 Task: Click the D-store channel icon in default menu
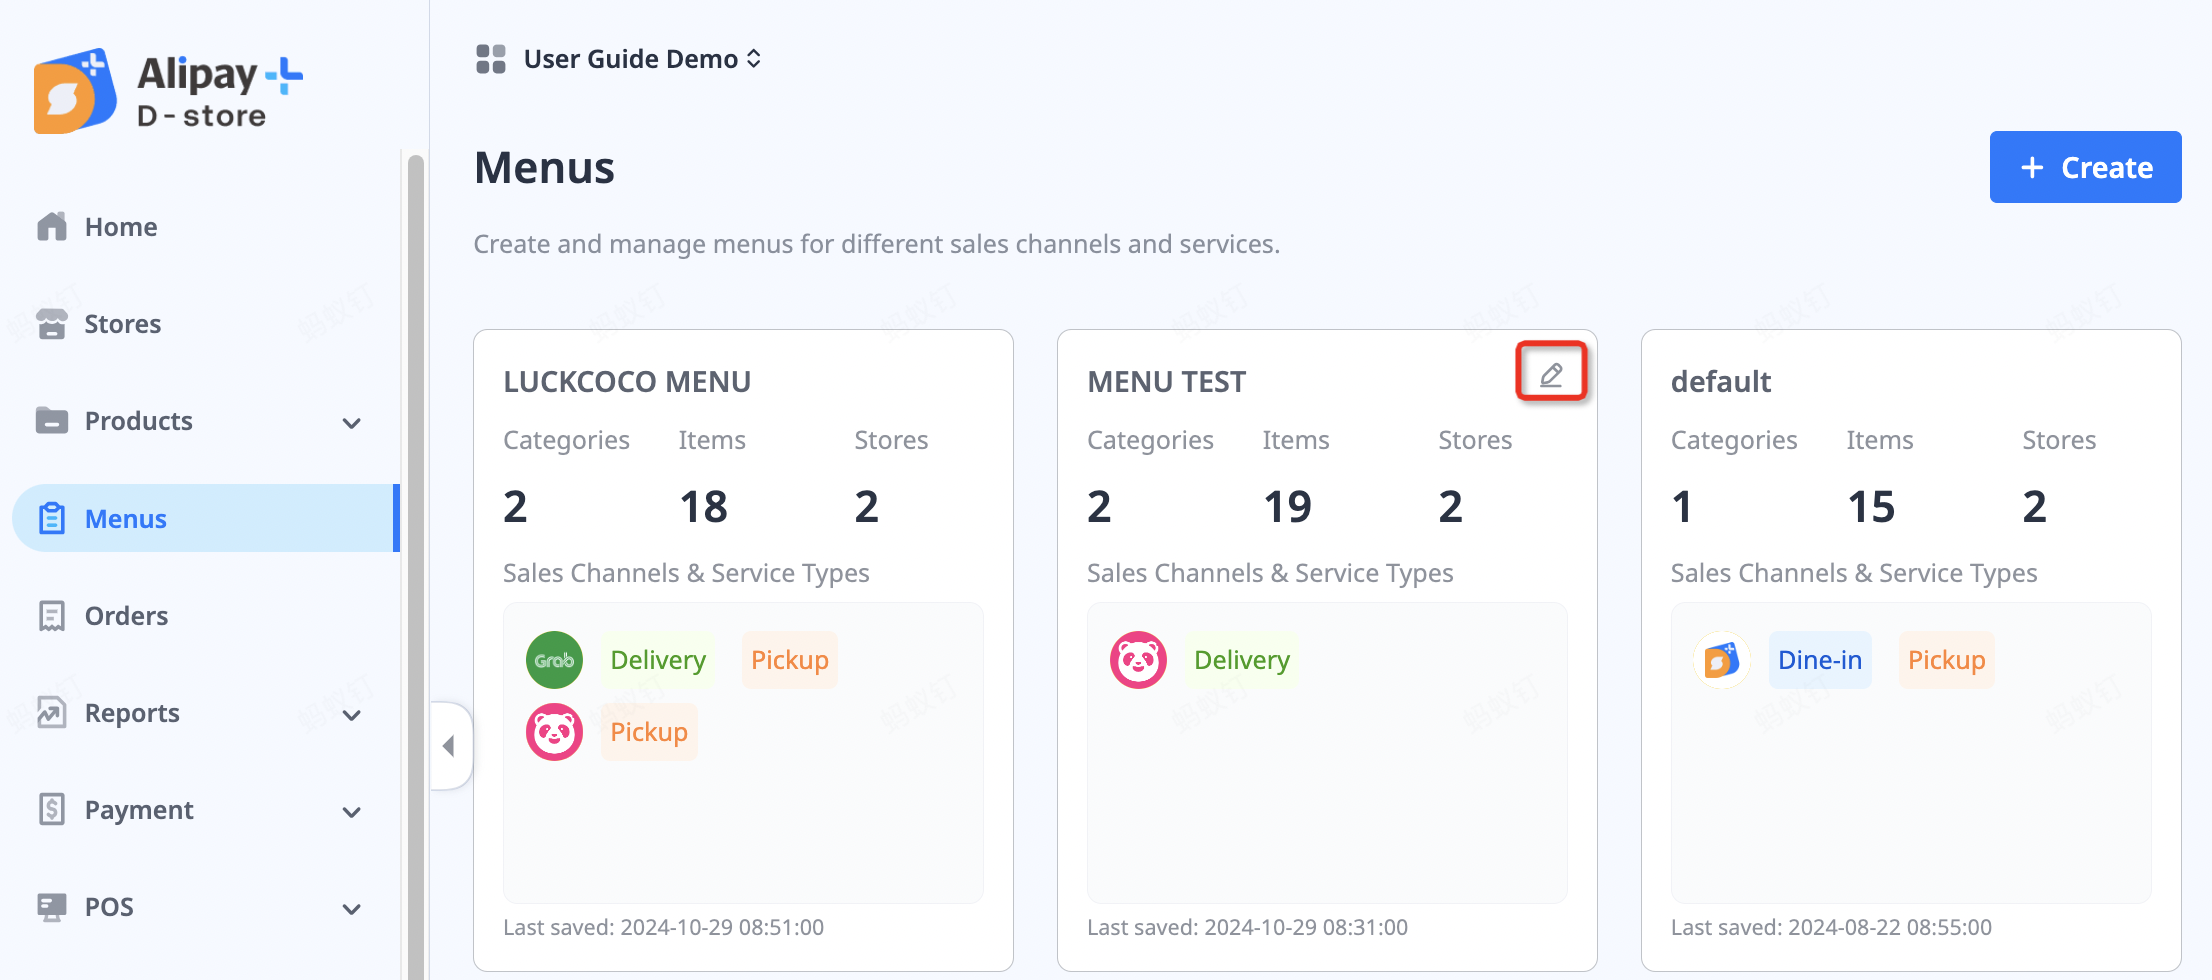click(x=1721, y=660)
